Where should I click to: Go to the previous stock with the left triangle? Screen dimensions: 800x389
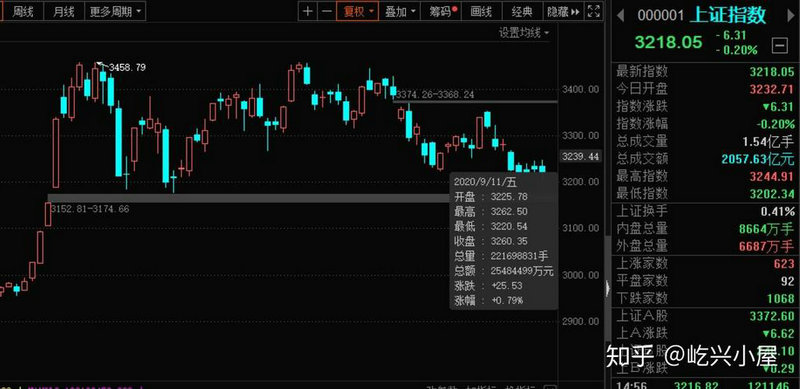pyautogui.click(x=620, y=15)
